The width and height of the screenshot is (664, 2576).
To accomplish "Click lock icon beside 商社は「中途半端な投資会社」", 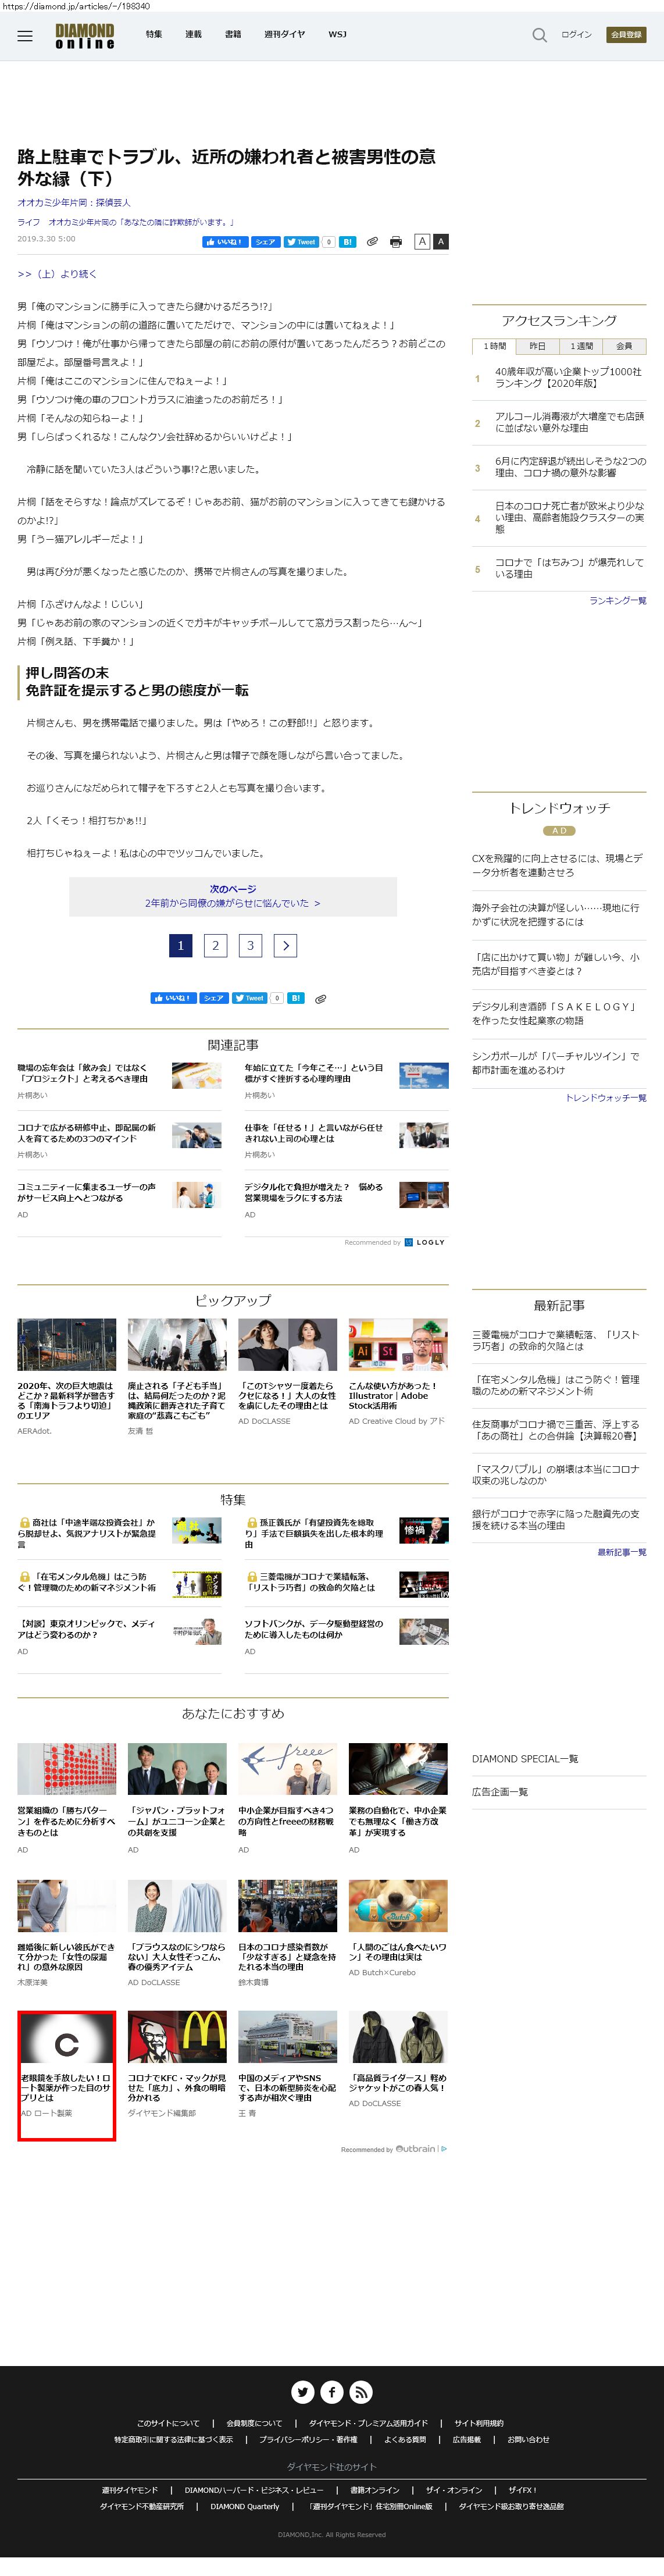I will pyautogui.click(x=24, y=1523).
